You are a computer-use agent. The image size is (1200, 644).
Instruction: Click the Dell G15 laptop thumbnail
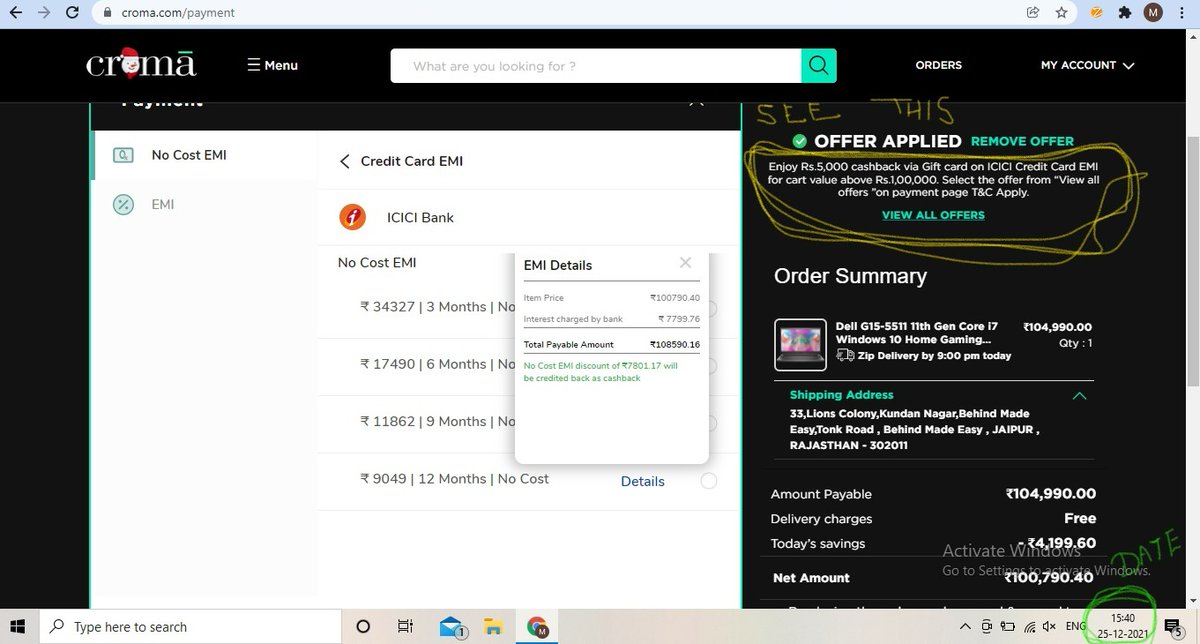[x=801, y=345]
